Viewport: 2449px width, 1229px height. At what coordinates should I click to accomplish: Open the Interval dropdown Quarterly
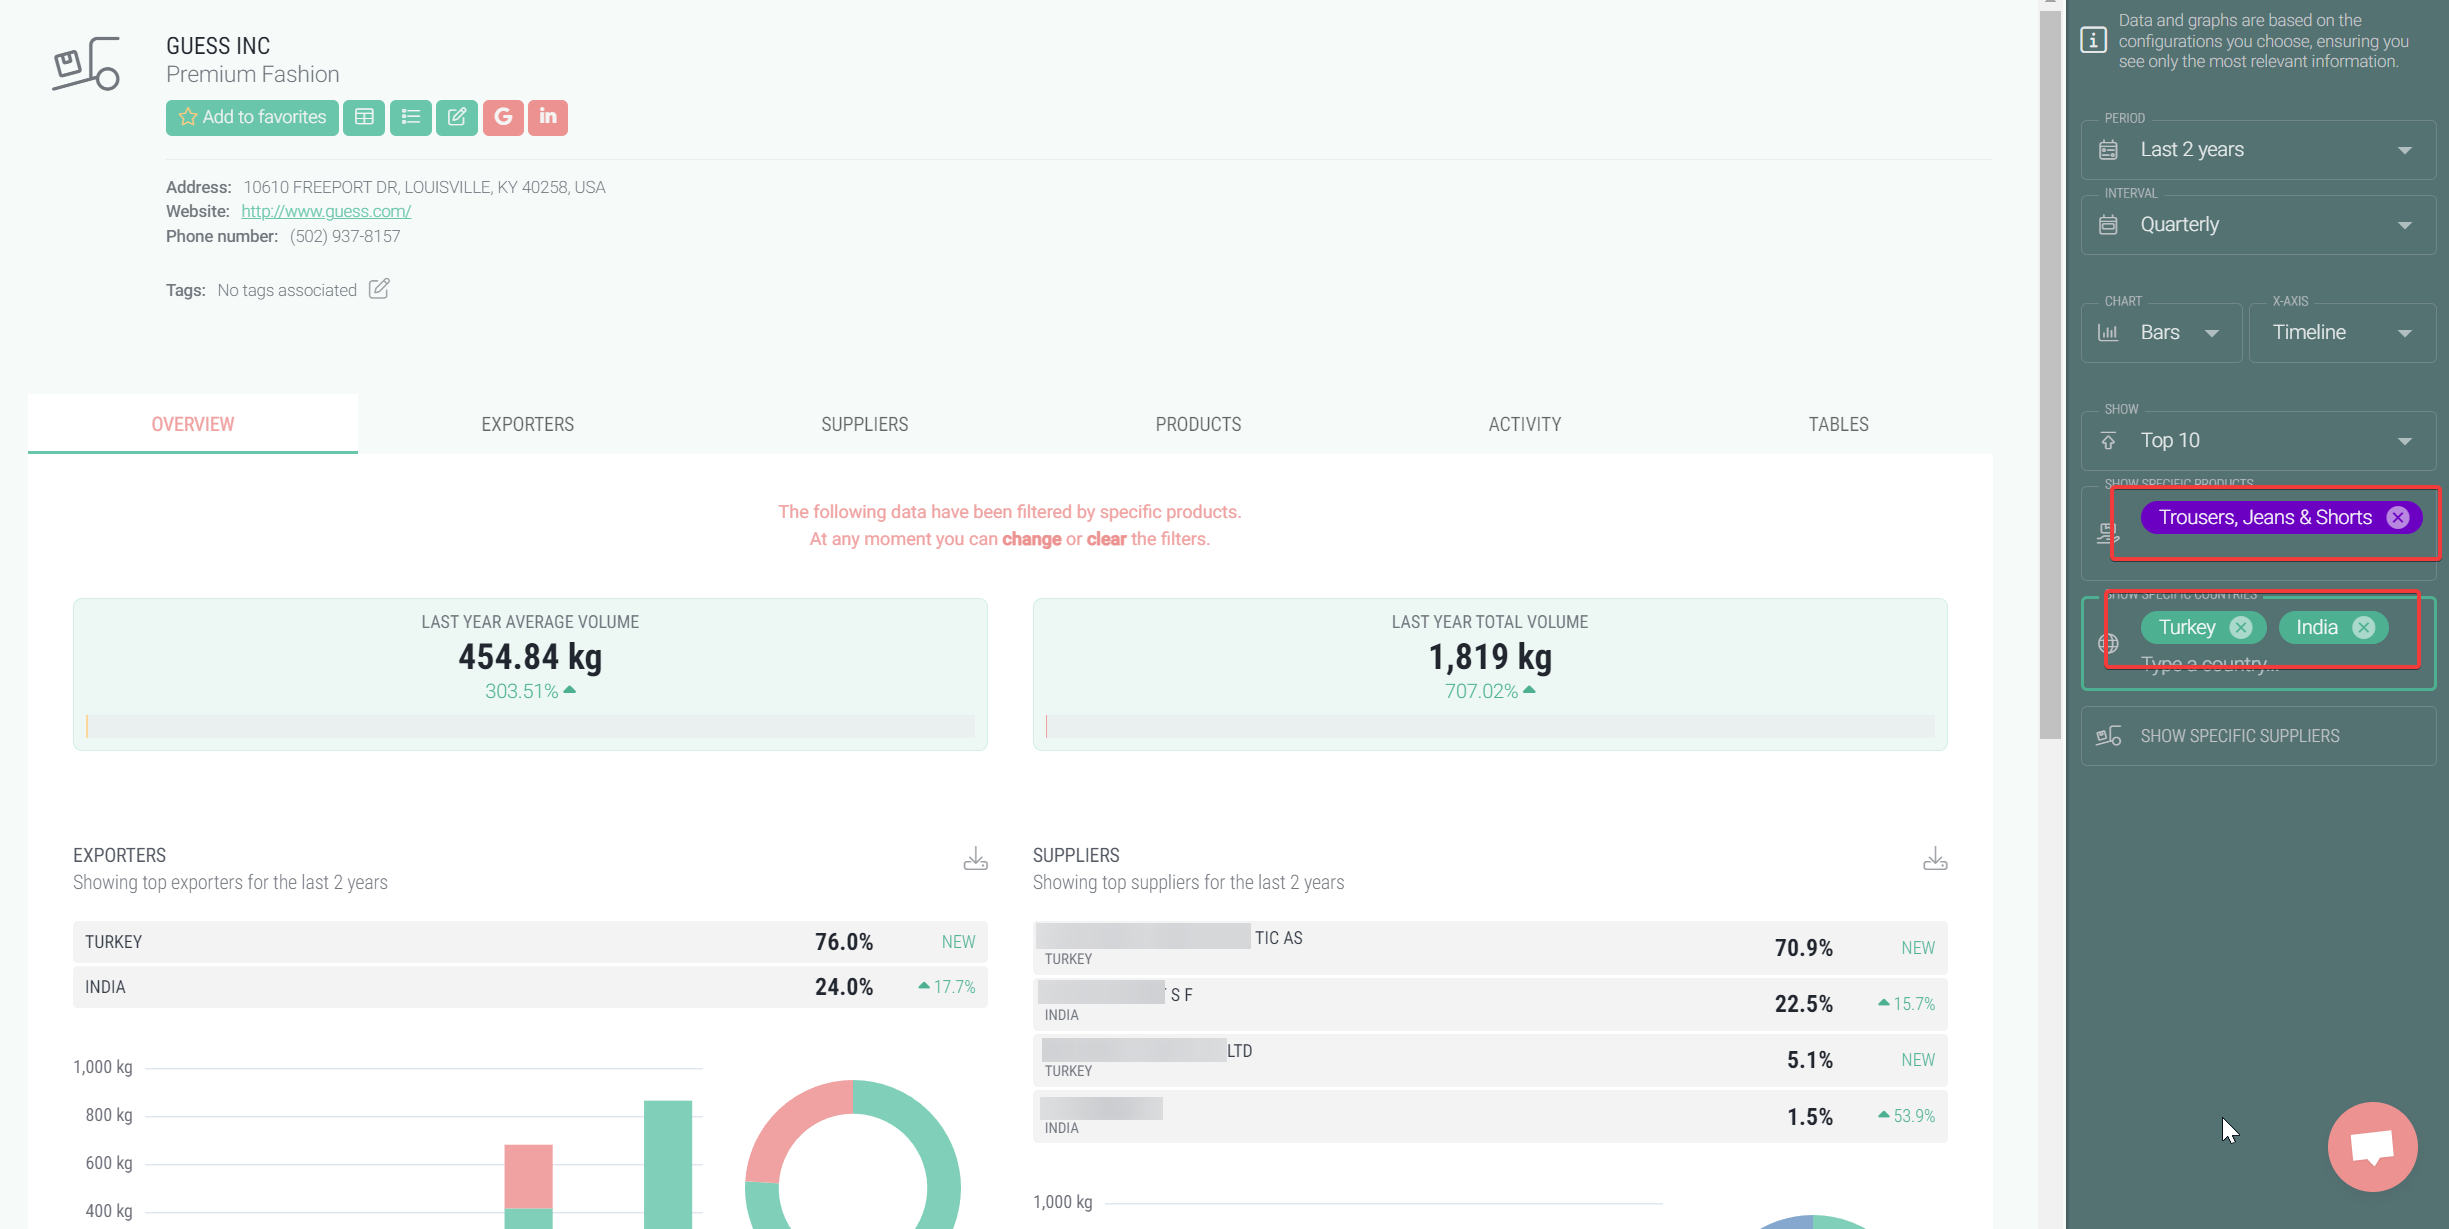pyautogui.click(x=2258, y=225)
